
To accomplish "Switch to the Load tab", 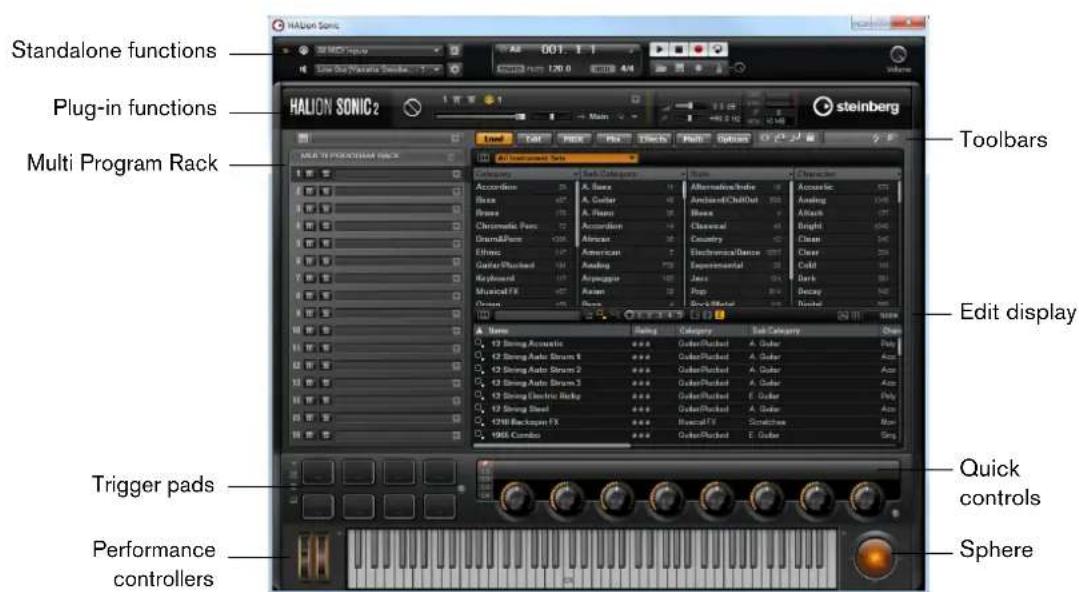I will (x=493, y=138).
